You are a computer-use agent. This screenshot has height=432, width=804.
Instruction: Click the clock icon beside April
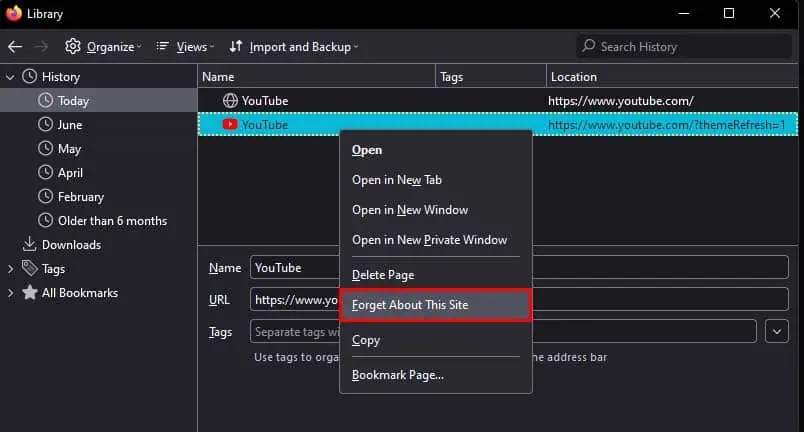pos(46,172)
